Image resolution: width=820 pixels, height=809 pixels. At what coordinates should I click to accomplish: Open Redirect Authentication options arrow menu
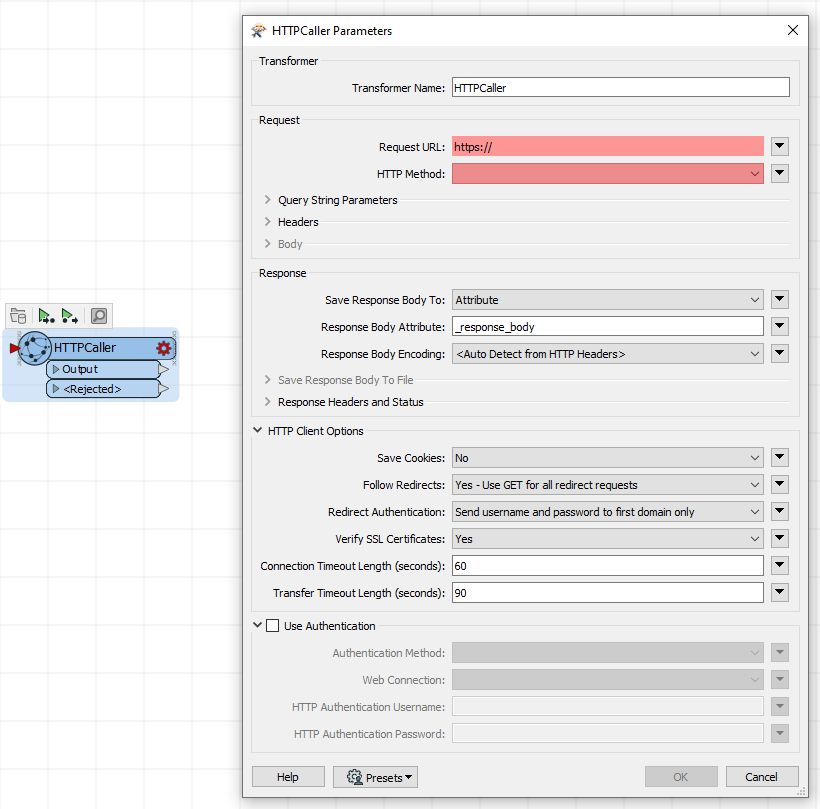780,511
